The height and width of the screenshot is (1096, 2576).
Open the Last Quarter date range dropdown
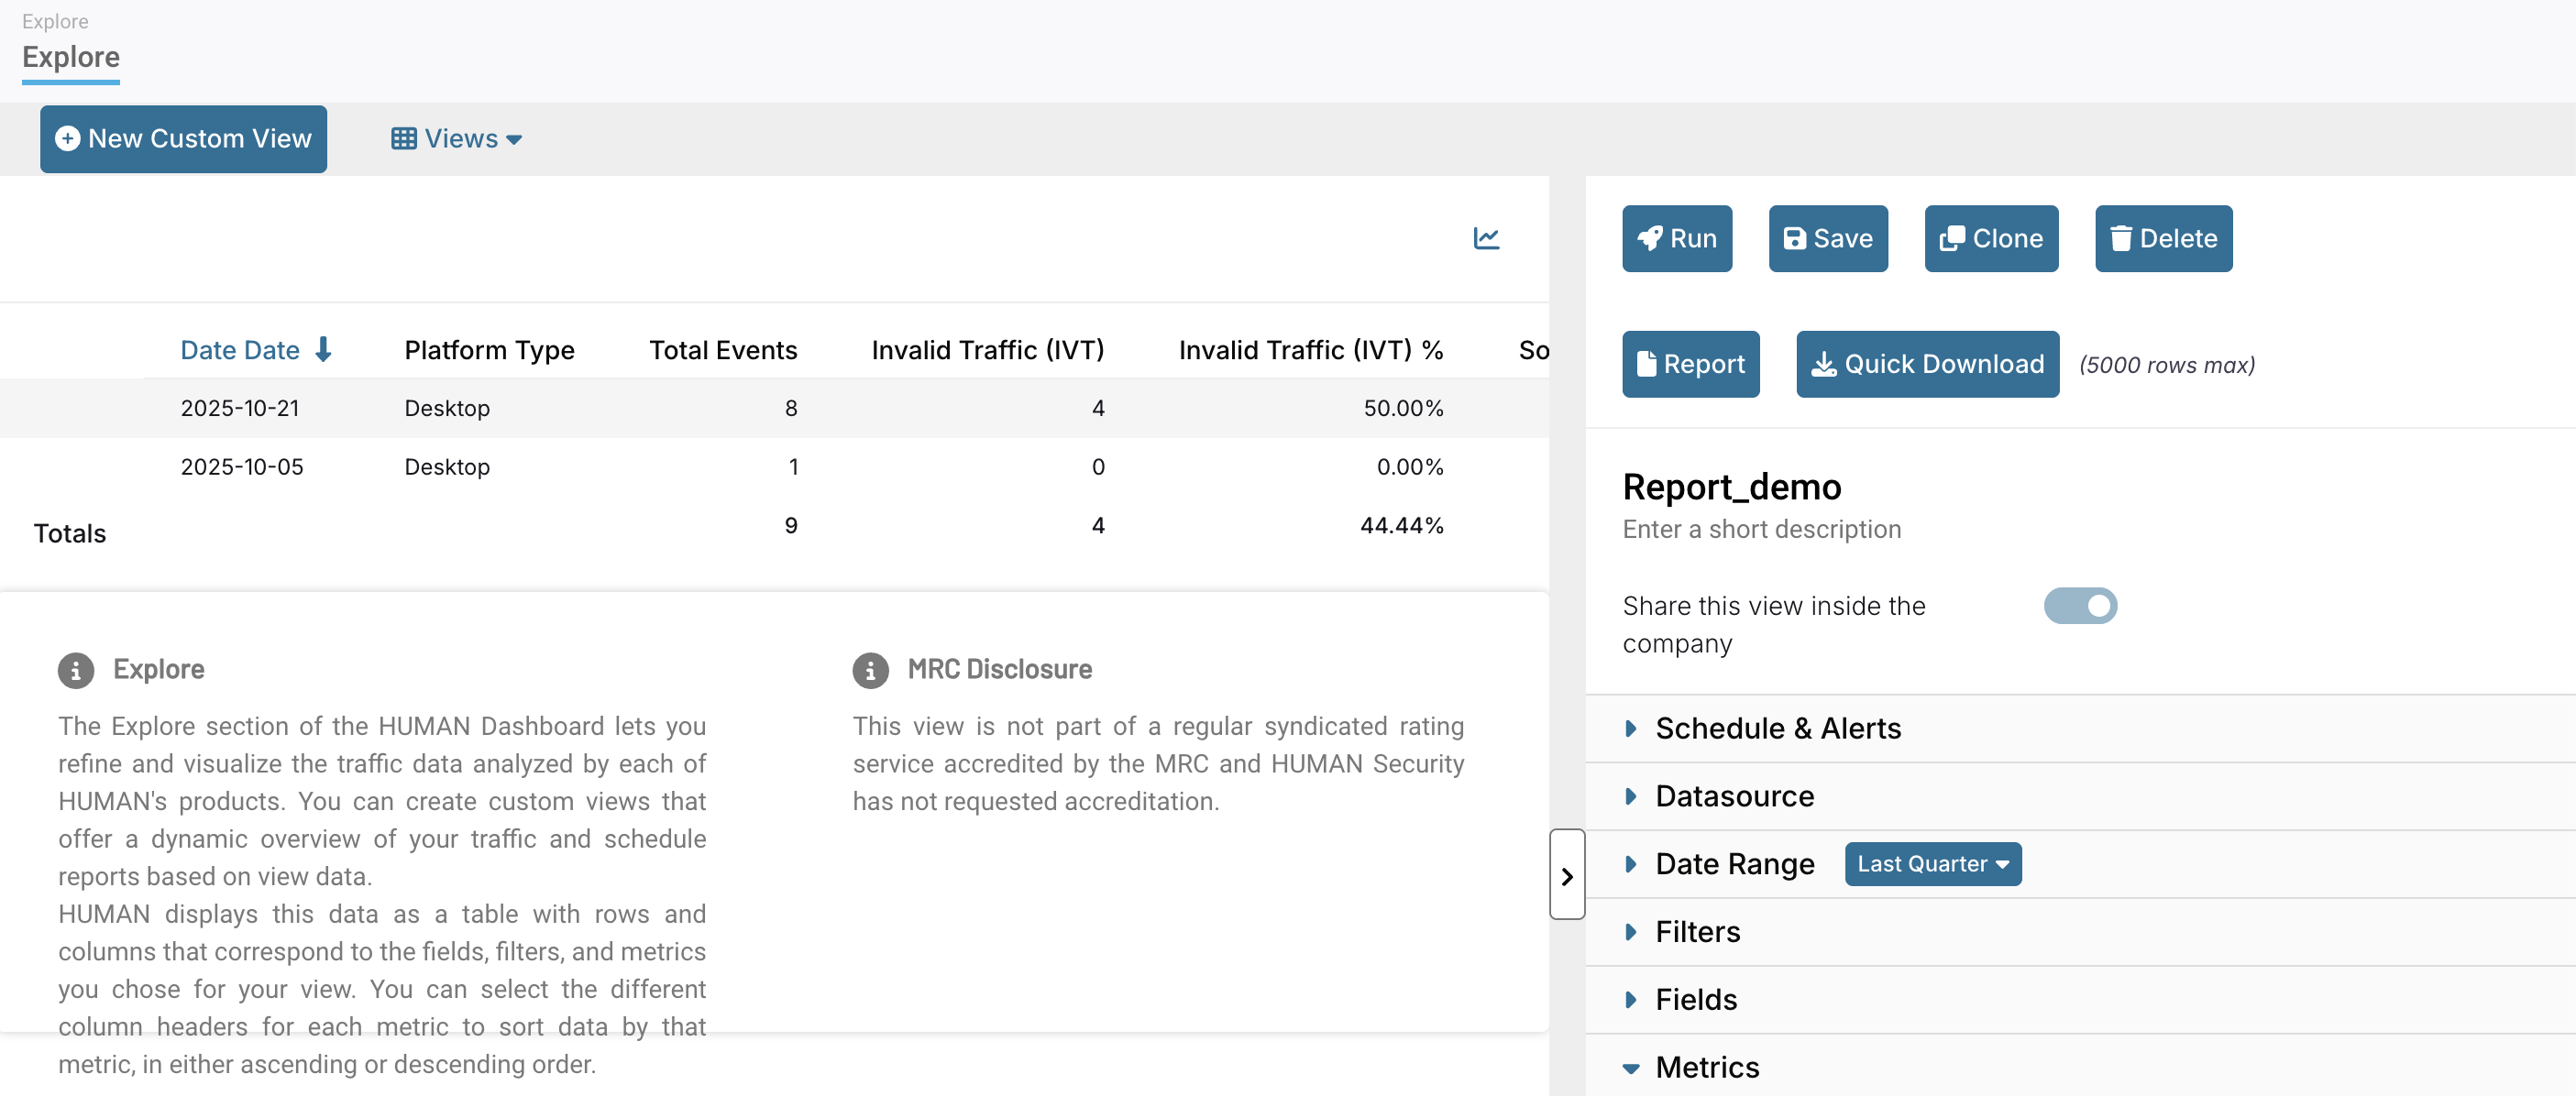point(1931,863)
